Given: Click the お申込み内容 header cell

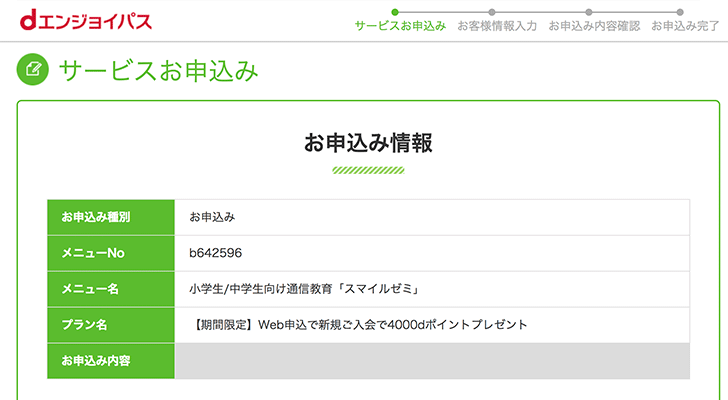Looking at the screenshot, I should tap(111, 361).
